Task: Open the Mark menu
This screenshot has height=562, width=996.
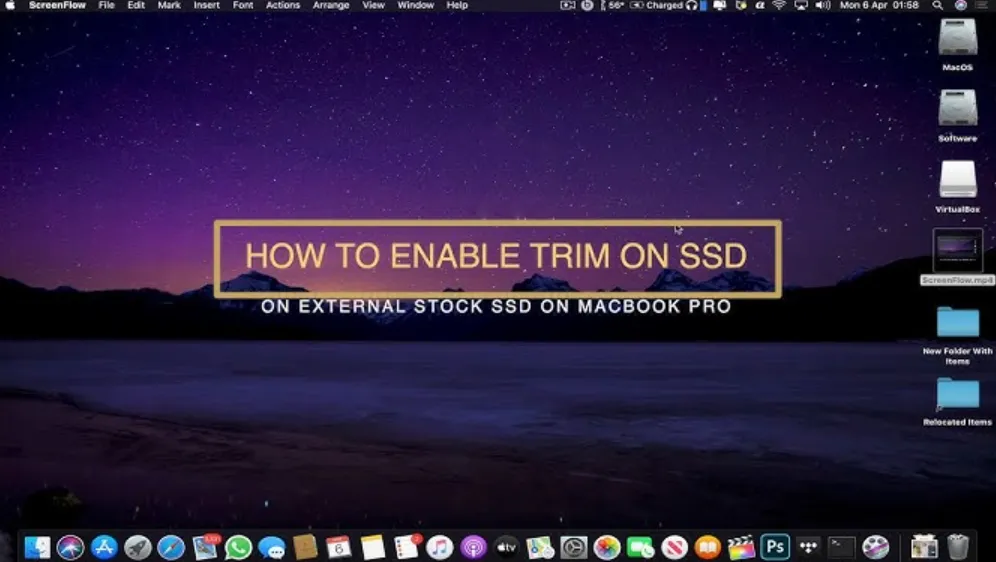Action: (169, 5)
